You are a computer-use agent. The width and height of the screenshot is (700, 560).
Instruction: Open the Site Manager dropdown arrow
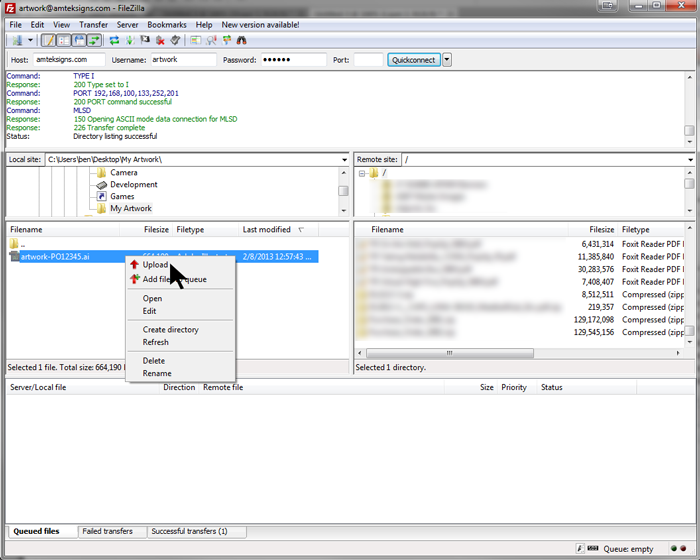point(30,41)
